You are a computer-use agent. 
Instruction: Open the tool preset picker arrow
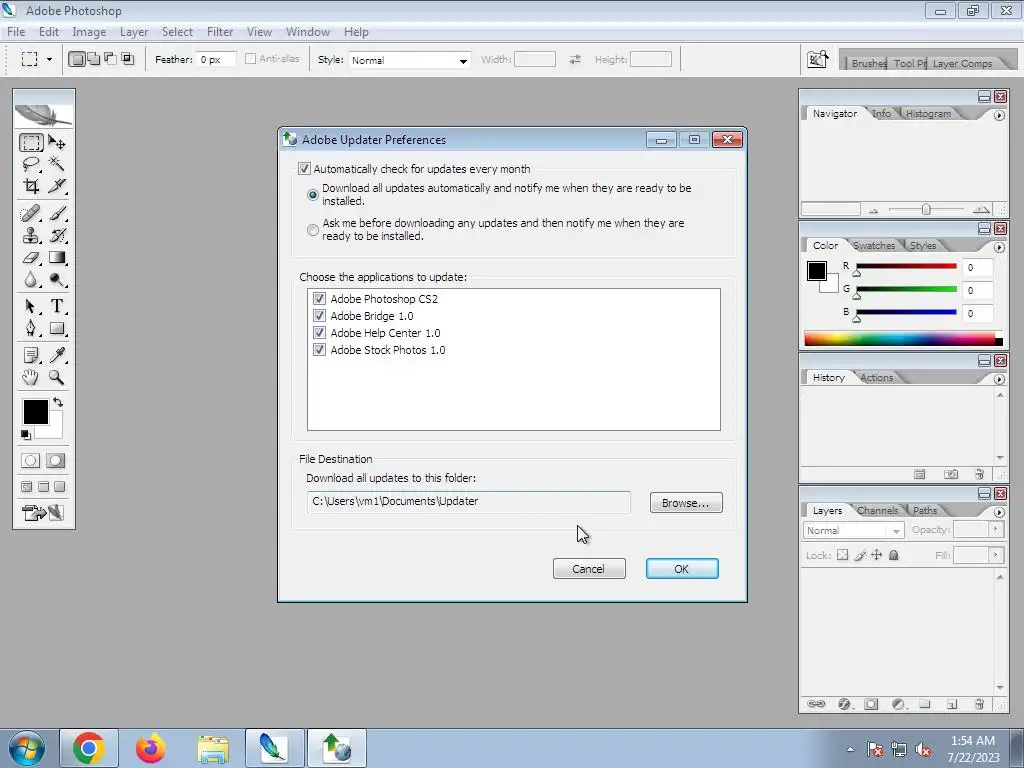click(x=49, y=59)
